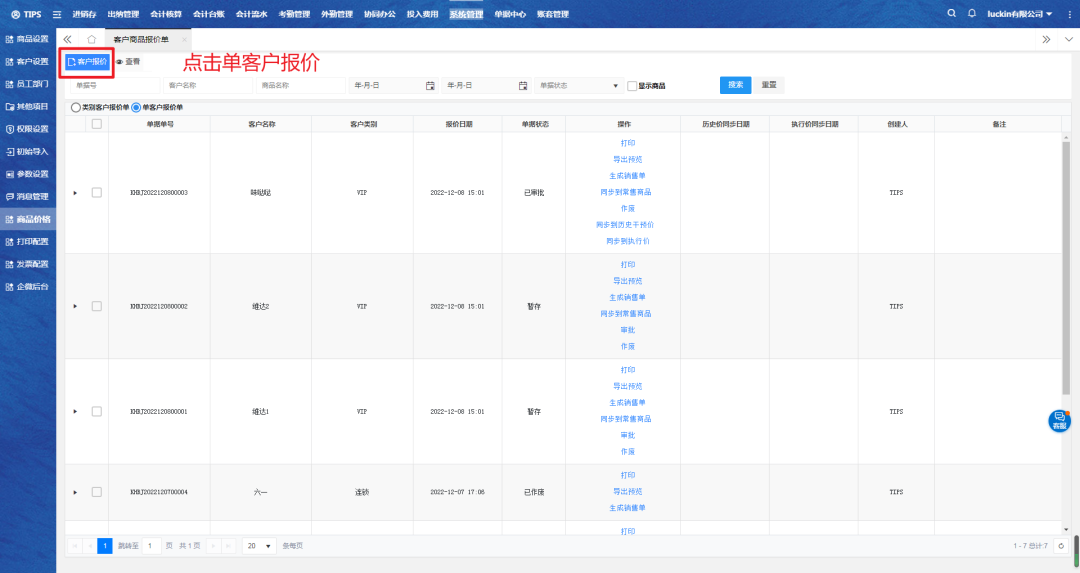The height and width of the screenshot is (573, 1080).
Task: Open the 单据状态 dropdown
Action: pyautogui.click(x=580, y=86)
